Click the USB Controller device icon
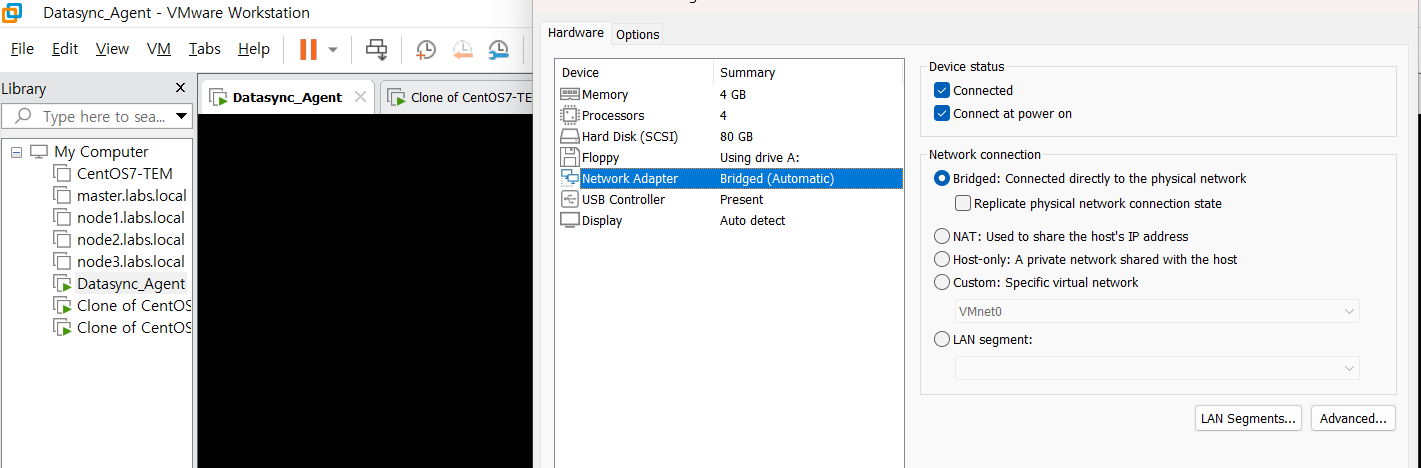1421x468 pixels. [570, 200]
